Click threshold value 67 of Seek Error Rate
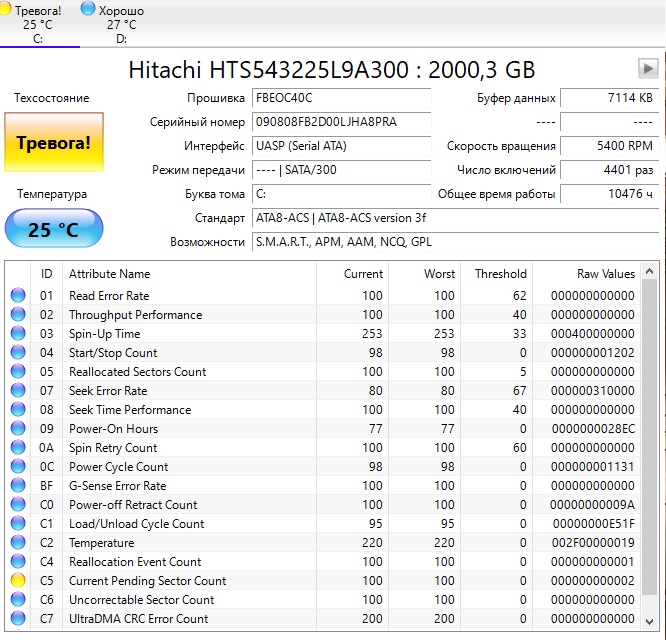Image resolution: width=666 pixels, height=640 pixels. [519, 391]
